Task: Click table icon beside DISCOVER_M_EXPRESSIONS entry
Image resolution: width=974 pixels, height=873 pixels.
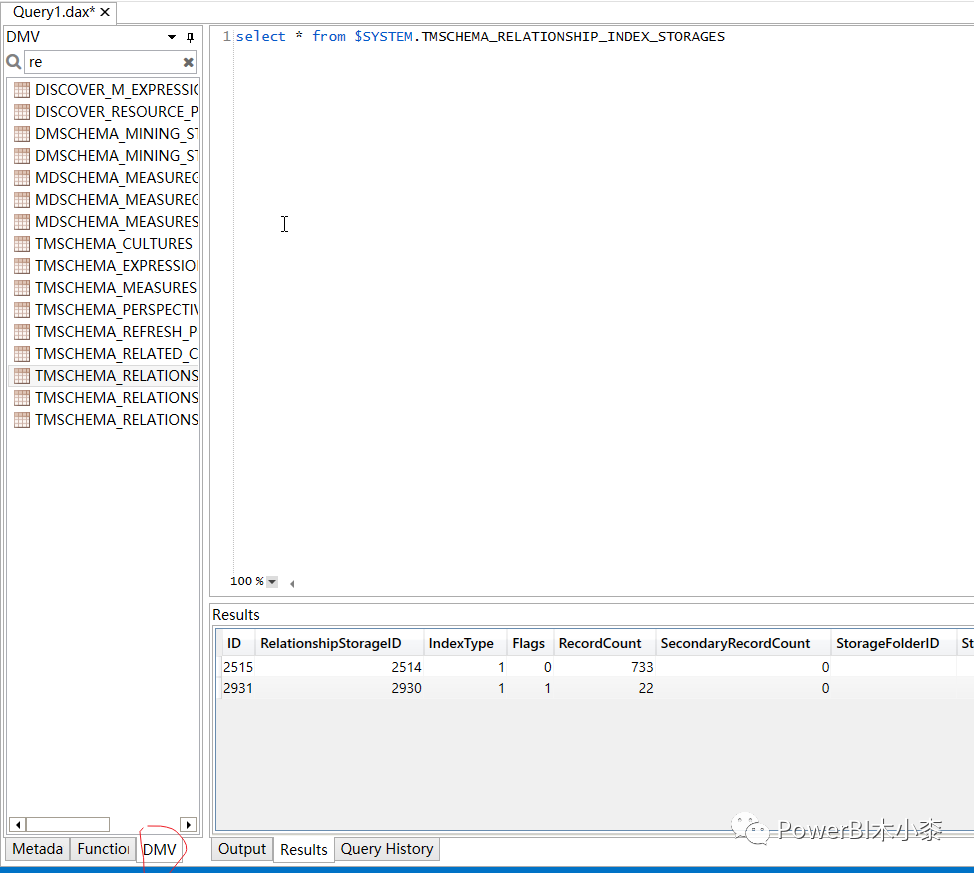Action: [22, 90]
